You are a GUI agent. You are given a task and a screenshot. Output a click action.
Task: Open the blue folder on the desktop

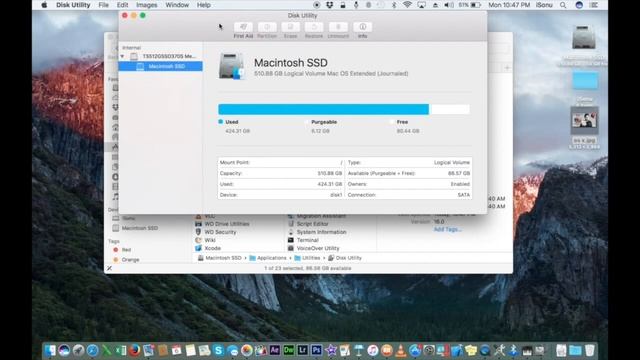[584, 80]
